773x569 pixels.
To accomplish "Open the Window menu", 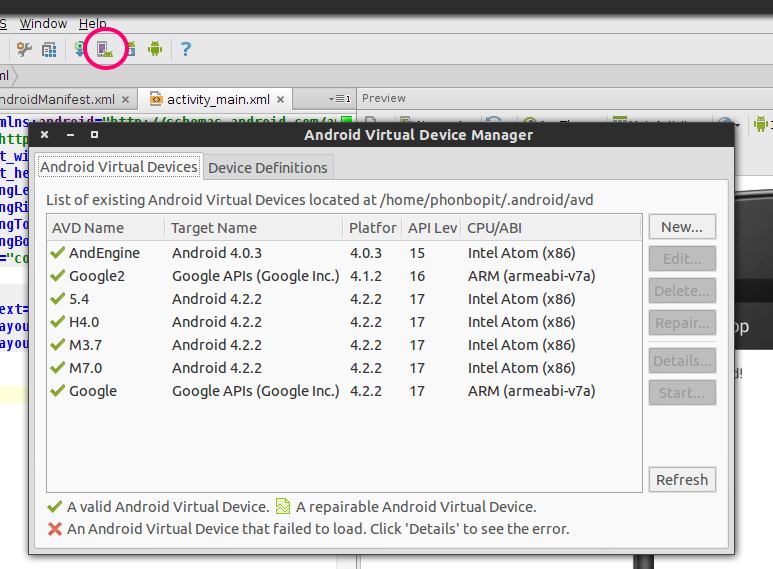I will [x=43, y=24].
